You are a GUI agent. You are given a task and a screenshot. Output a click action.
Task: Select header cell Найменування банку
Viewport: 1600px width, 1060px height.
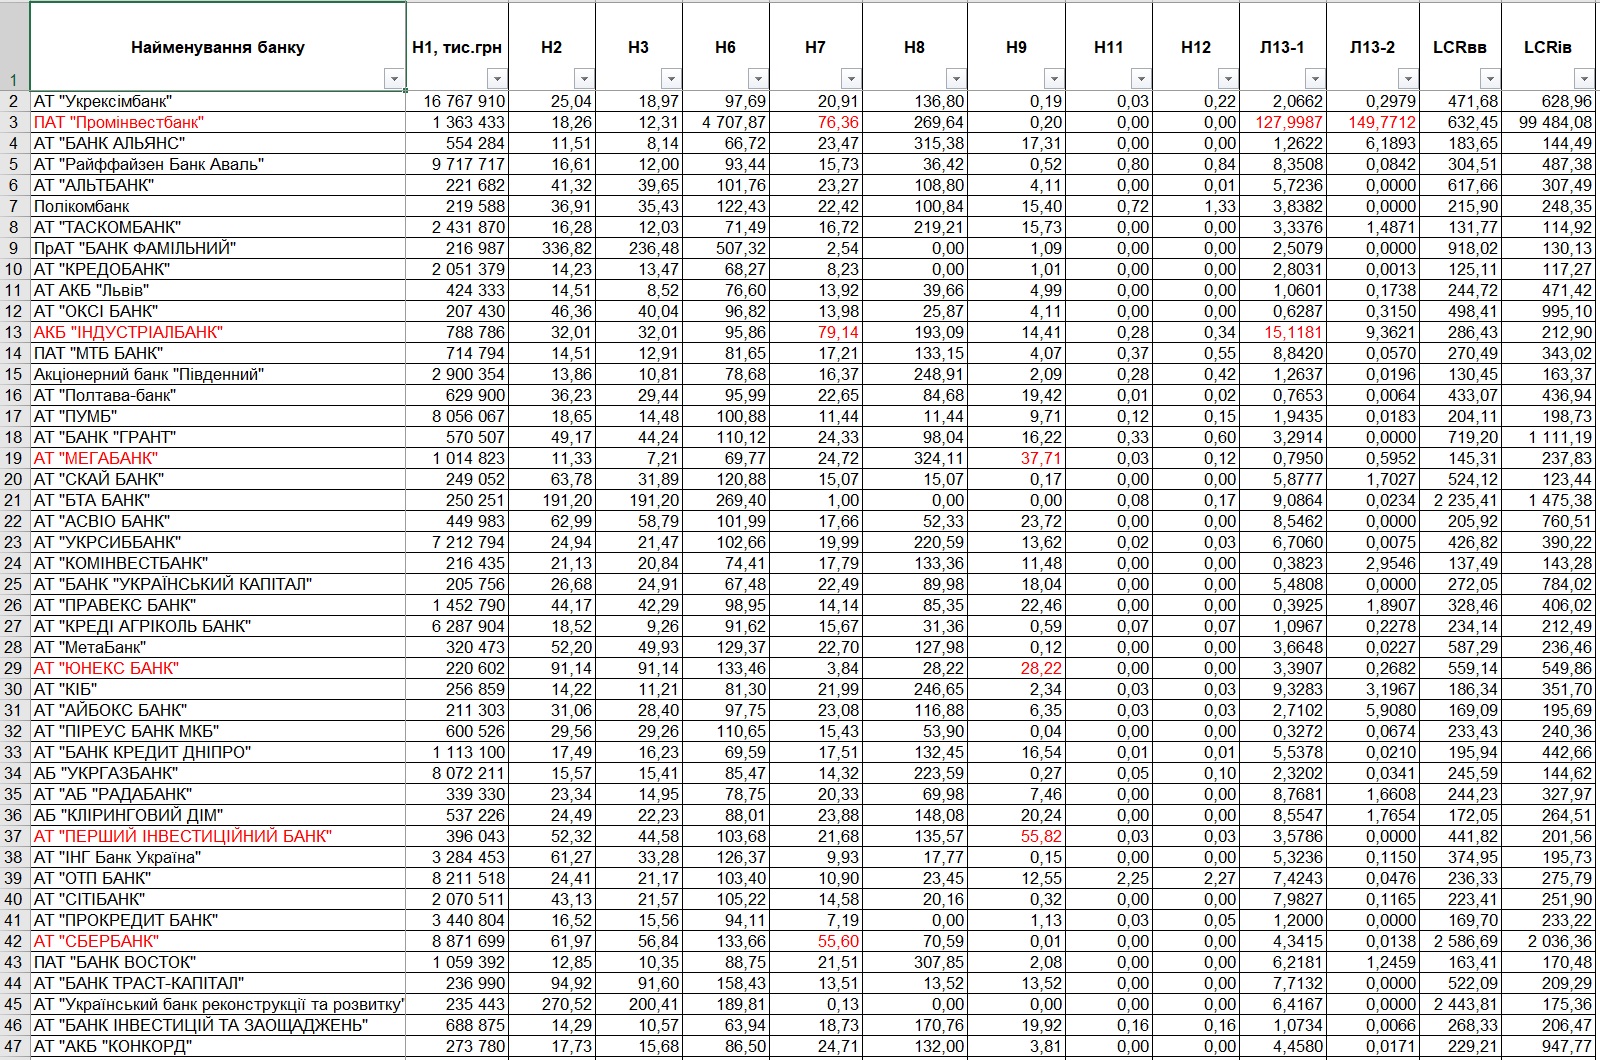(218, 46)
